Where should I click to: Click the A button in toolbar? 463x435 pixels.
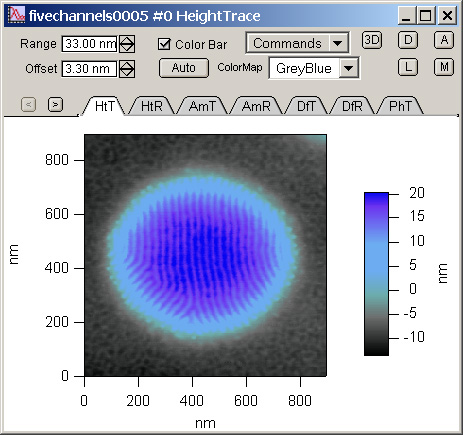tap(444, 40)
